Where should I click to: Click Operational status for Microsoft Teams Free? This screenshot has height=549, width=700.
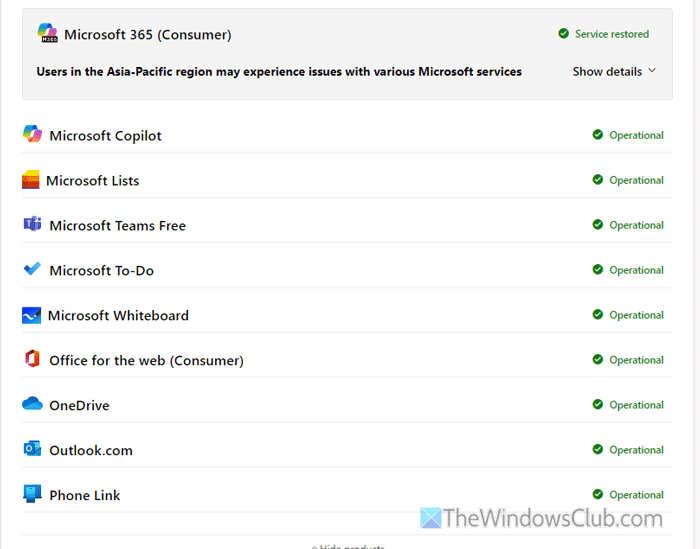click(x=637, y=225)
